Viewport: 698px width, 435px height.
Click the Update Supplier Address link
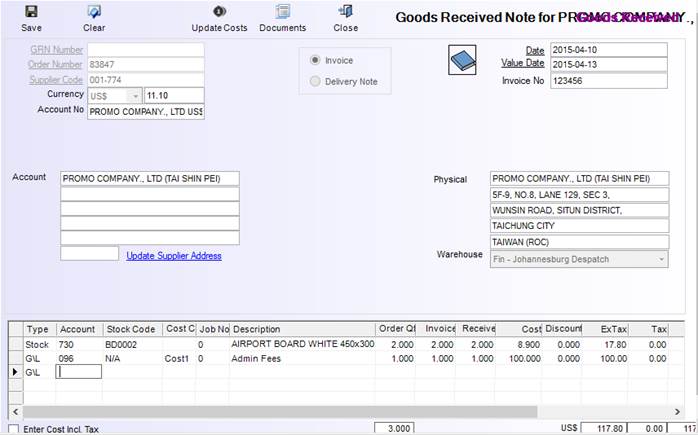173,255
